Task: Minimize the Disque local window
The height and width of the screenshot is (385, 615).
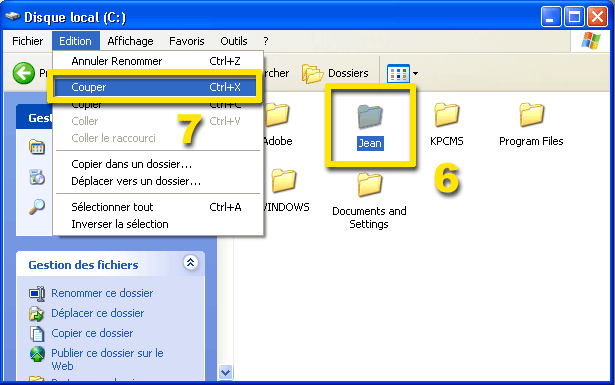Action: point(551,17)
